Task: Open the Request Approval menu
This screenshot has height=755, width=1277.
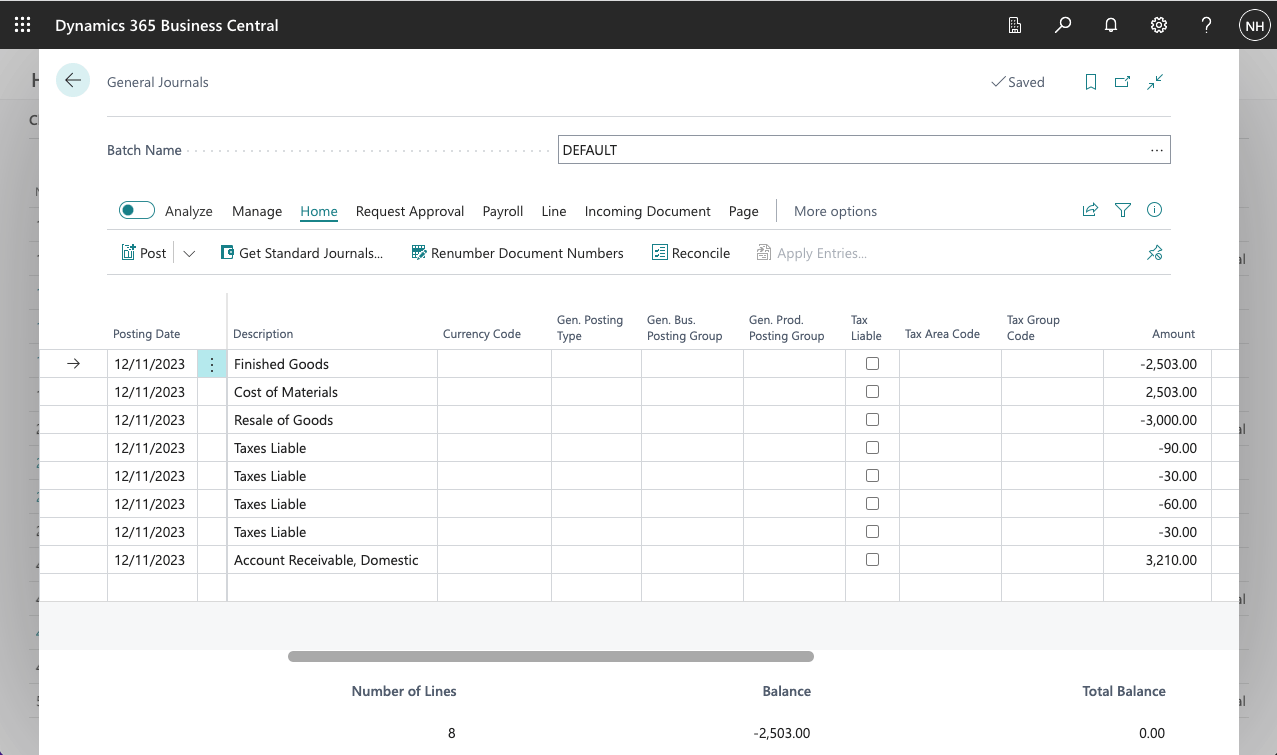Action: pyautogui.click(x=410, y=211)
